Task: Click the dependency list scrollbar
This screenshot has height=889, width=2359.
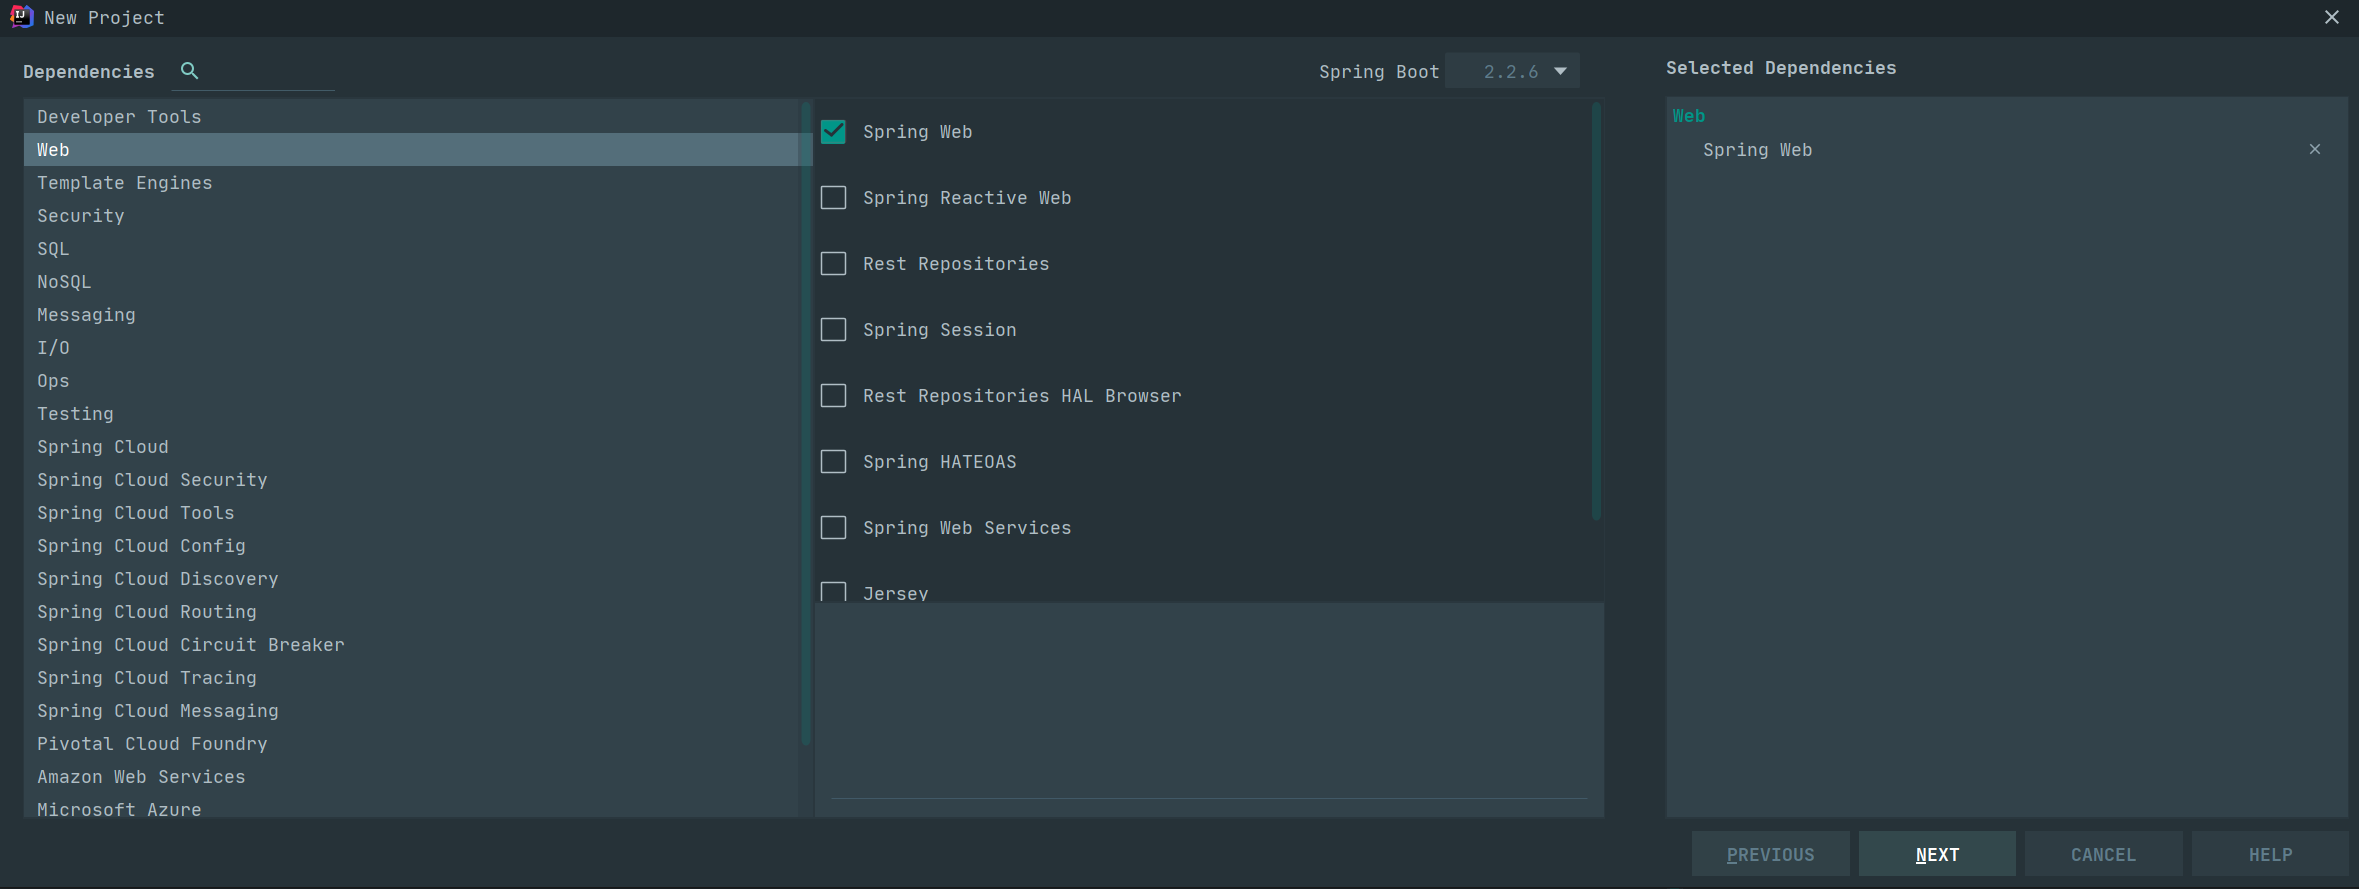Action: (x=1596, y=311)
